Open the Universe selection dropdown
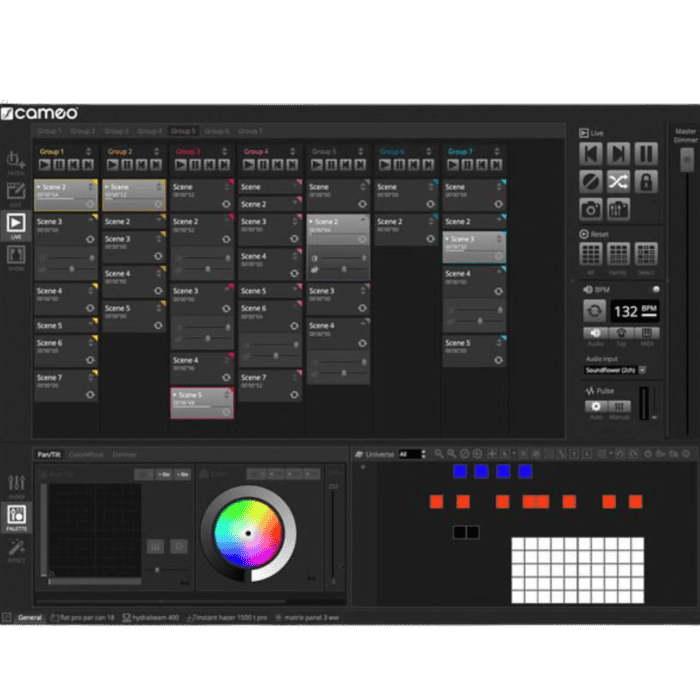Screen dimensions: 700x700 click(411, 454)
